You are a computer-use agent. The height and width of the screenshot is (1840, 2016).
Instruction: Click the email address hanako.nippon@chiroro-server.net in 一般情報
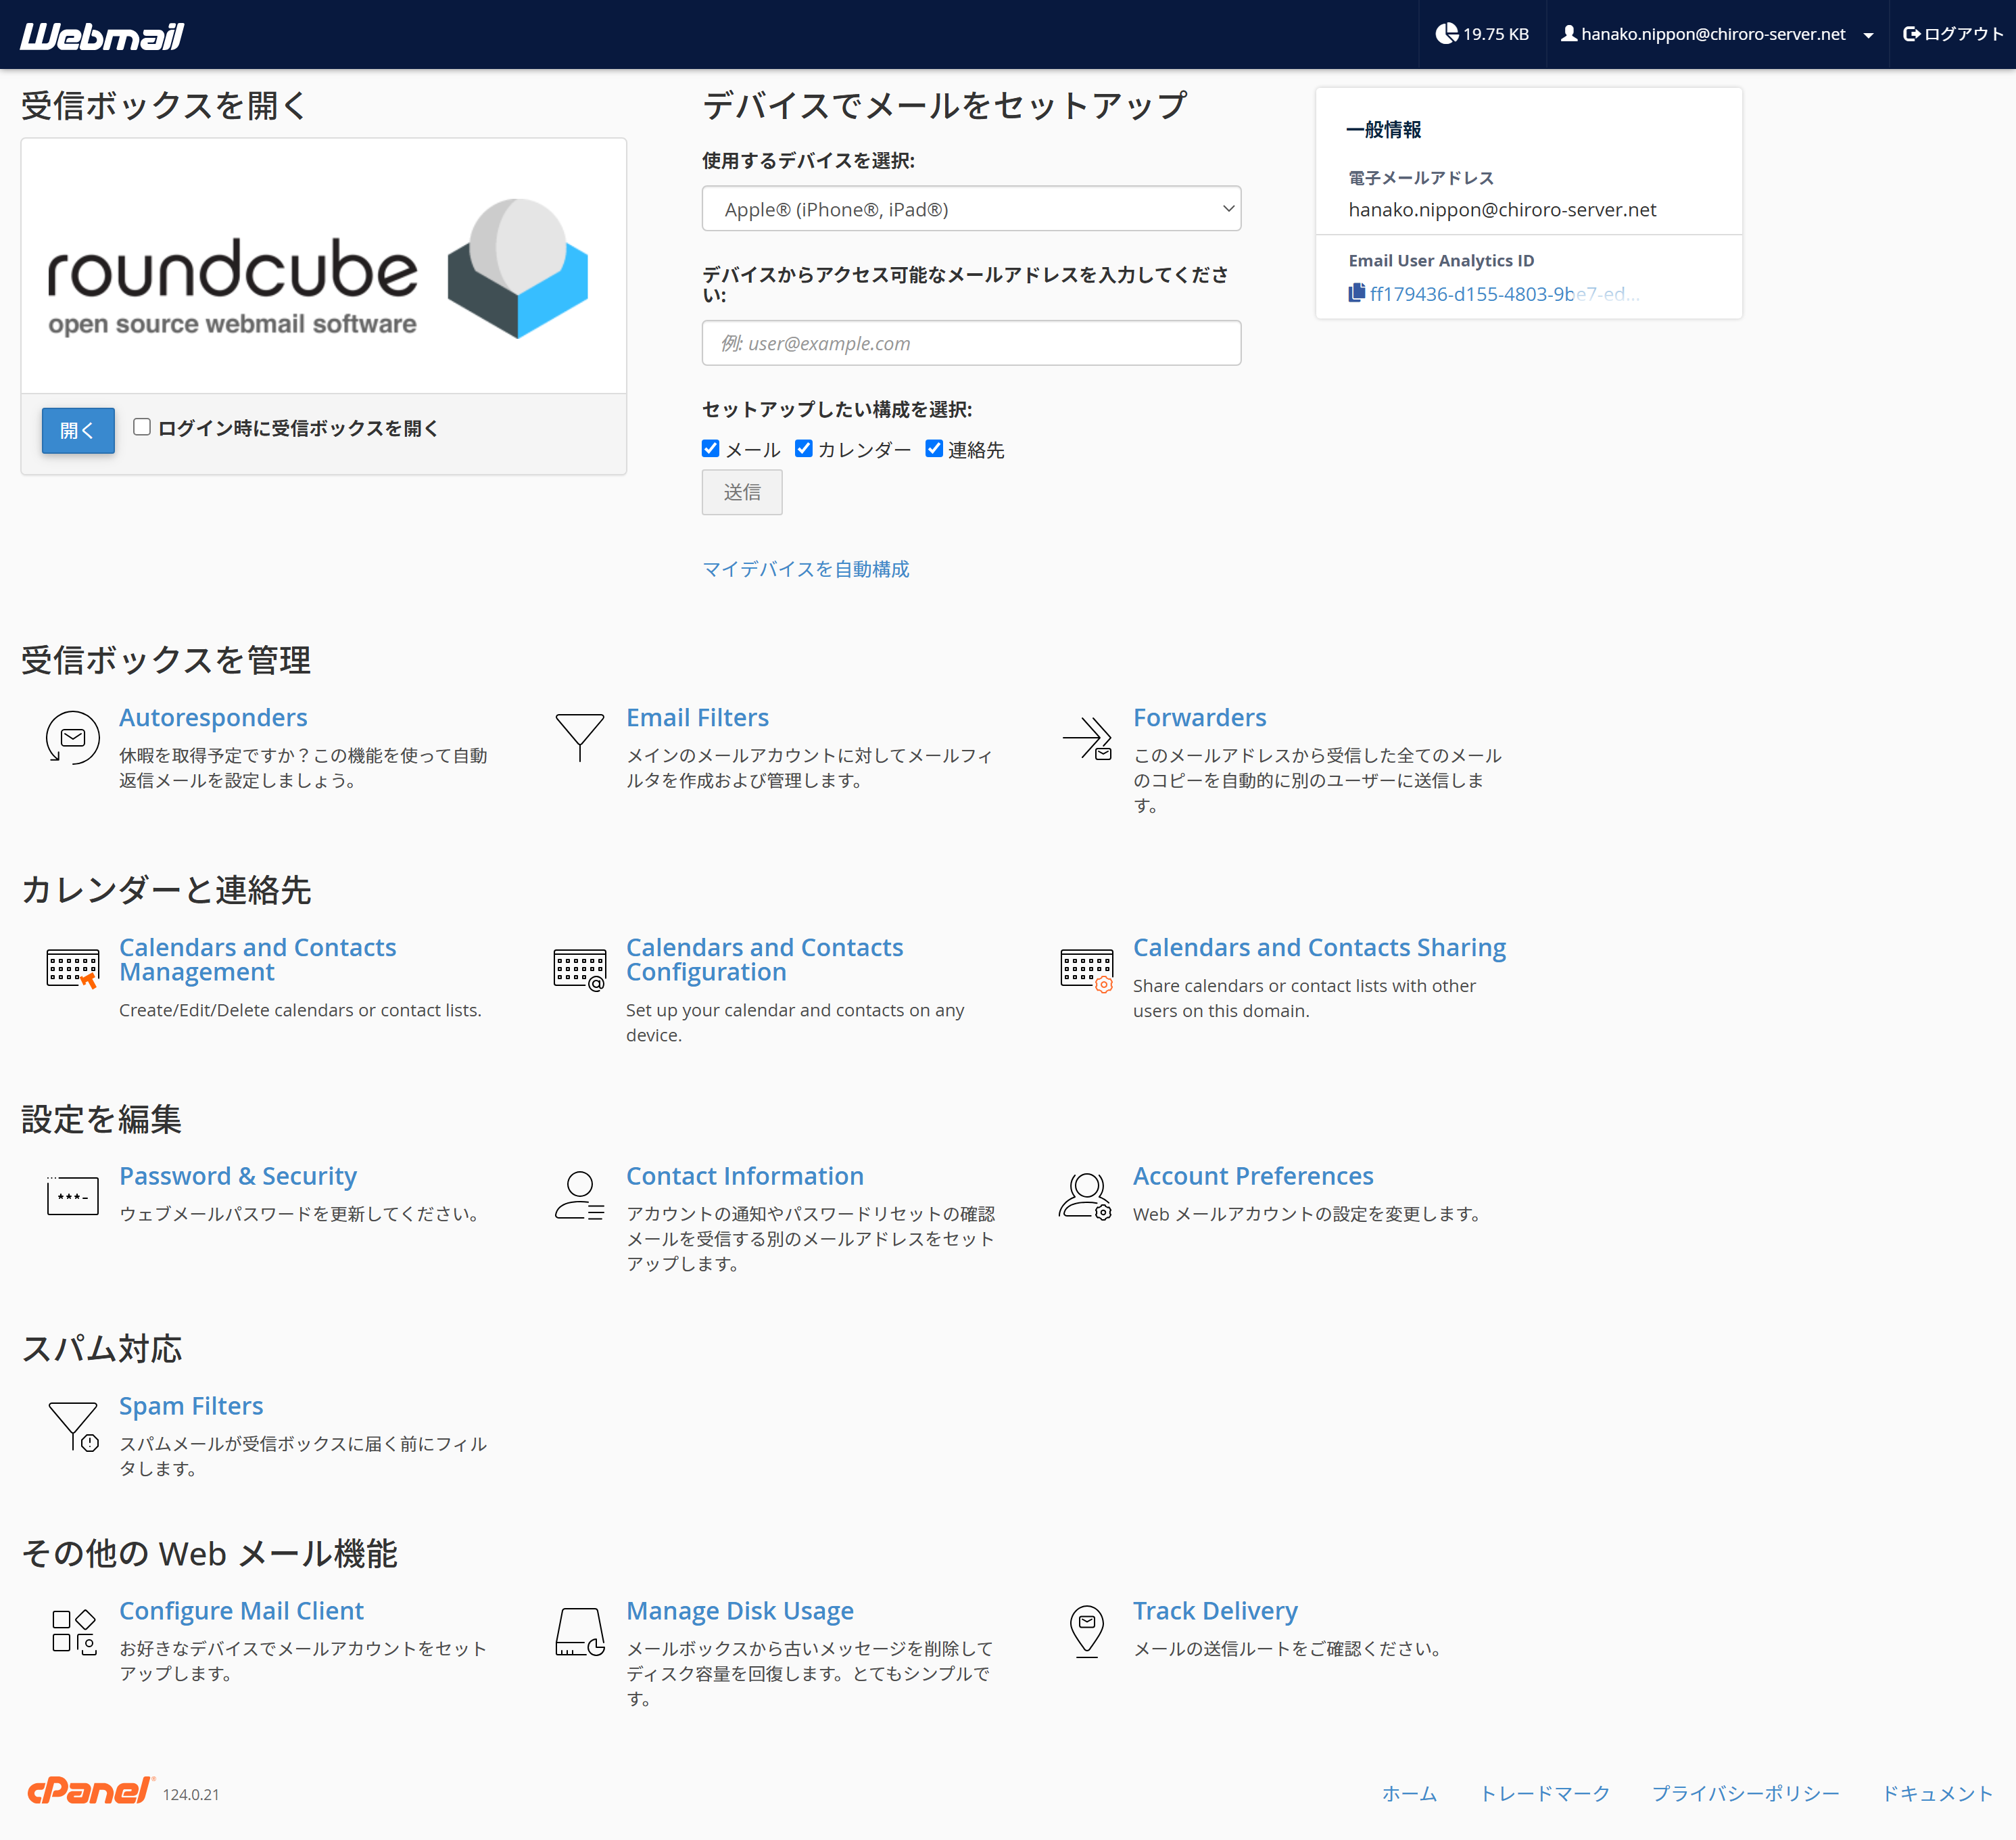(1502, 210)
